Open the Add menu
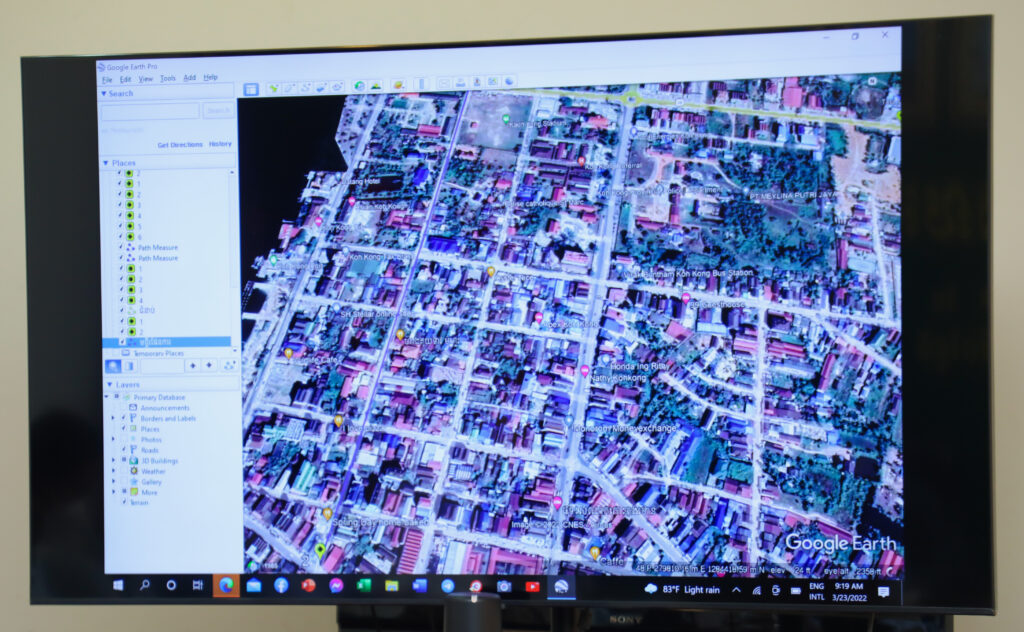 189,78
